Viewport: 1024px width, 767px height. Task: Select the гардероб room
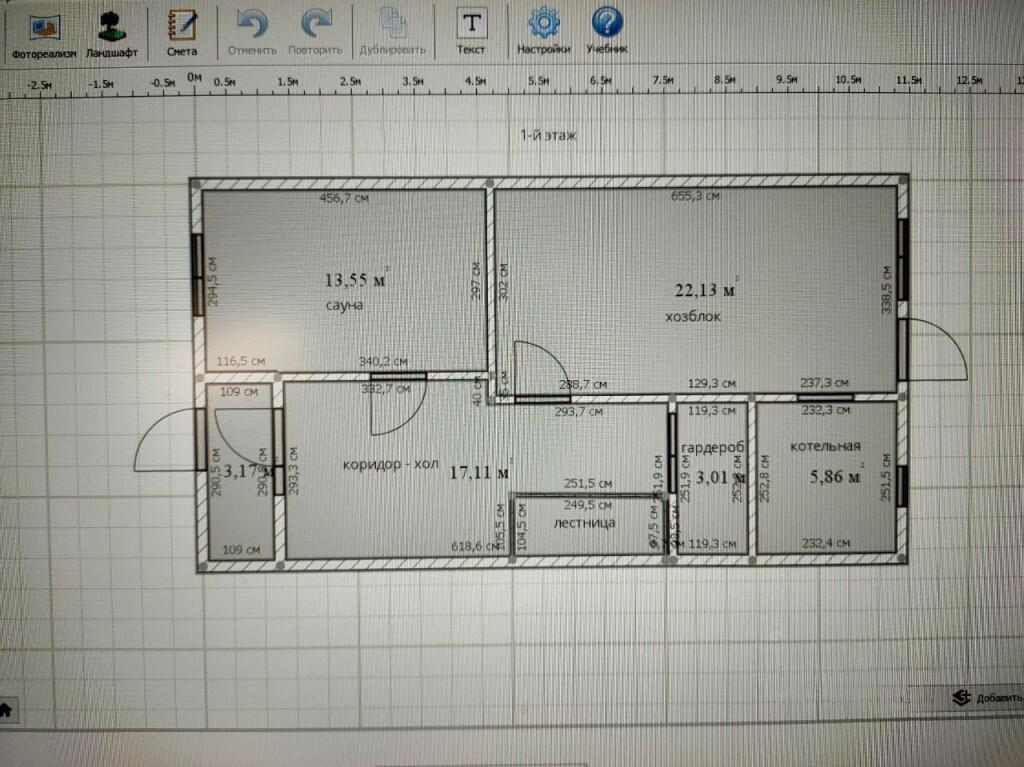click(712, 478)
